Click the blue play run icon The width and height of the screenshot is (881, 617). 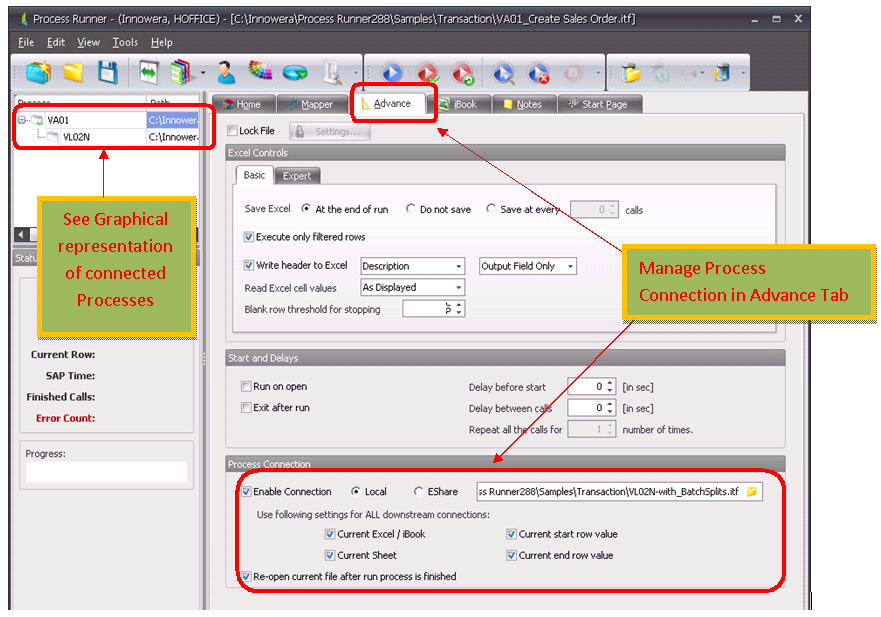tap(391, 72)
